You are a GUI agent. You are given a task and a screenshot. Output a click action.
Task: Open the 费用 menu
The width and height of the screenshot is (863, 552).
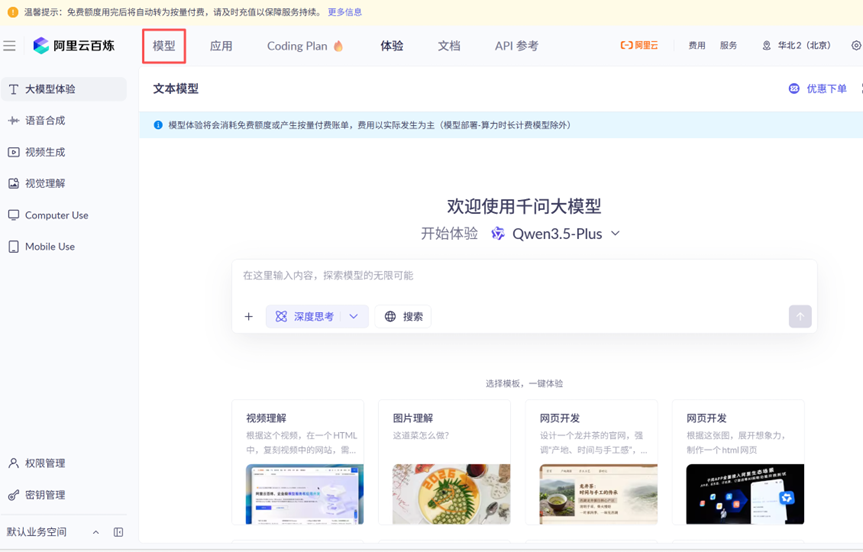point(696,46)
